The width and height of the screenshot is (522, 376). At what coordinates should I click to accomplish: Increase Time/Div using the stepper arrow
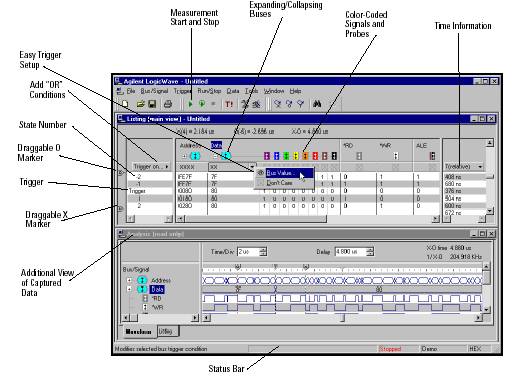coord(264,249)
